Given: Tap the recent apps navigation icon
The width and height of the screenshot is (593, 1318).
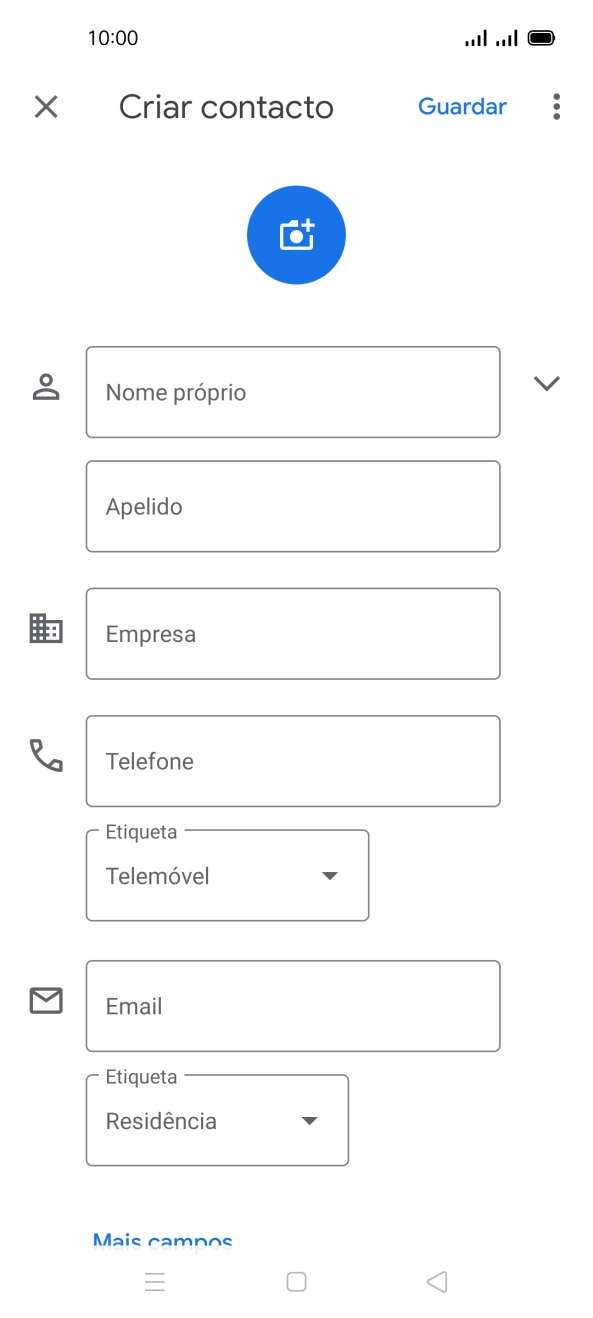Looking at the screenshot, I should pyautogui.click(x=156, y=1281).
